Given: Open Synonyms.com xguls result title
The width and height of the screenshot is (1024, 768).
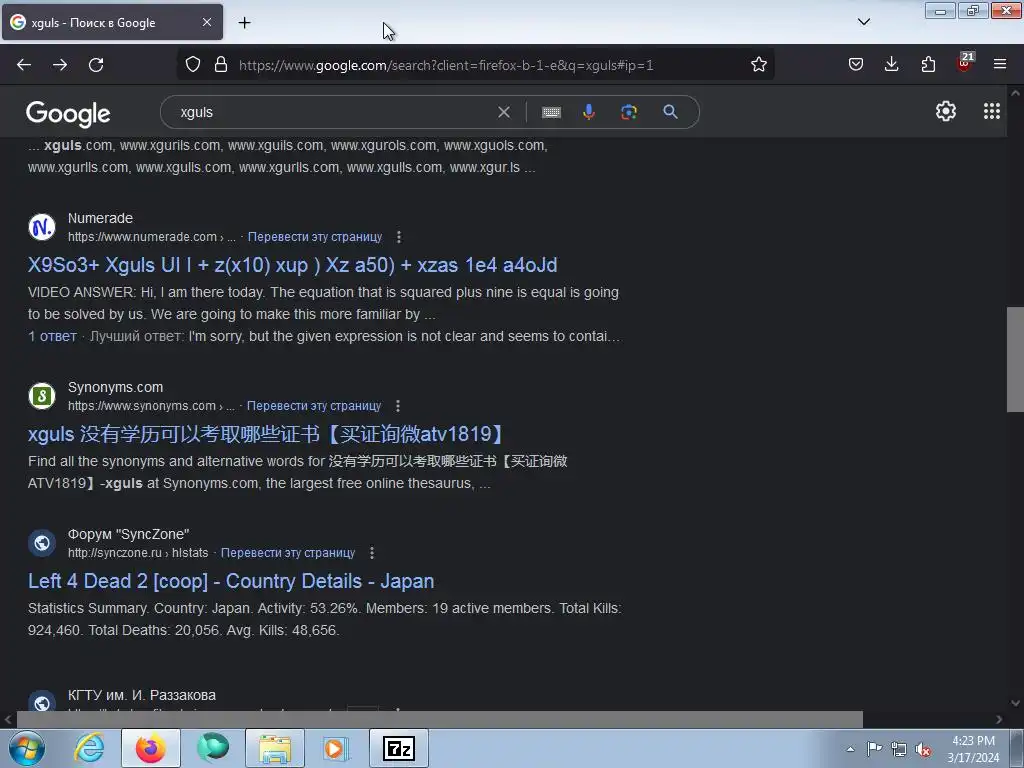Looking at the screenshot, I should tap(267, 434).
